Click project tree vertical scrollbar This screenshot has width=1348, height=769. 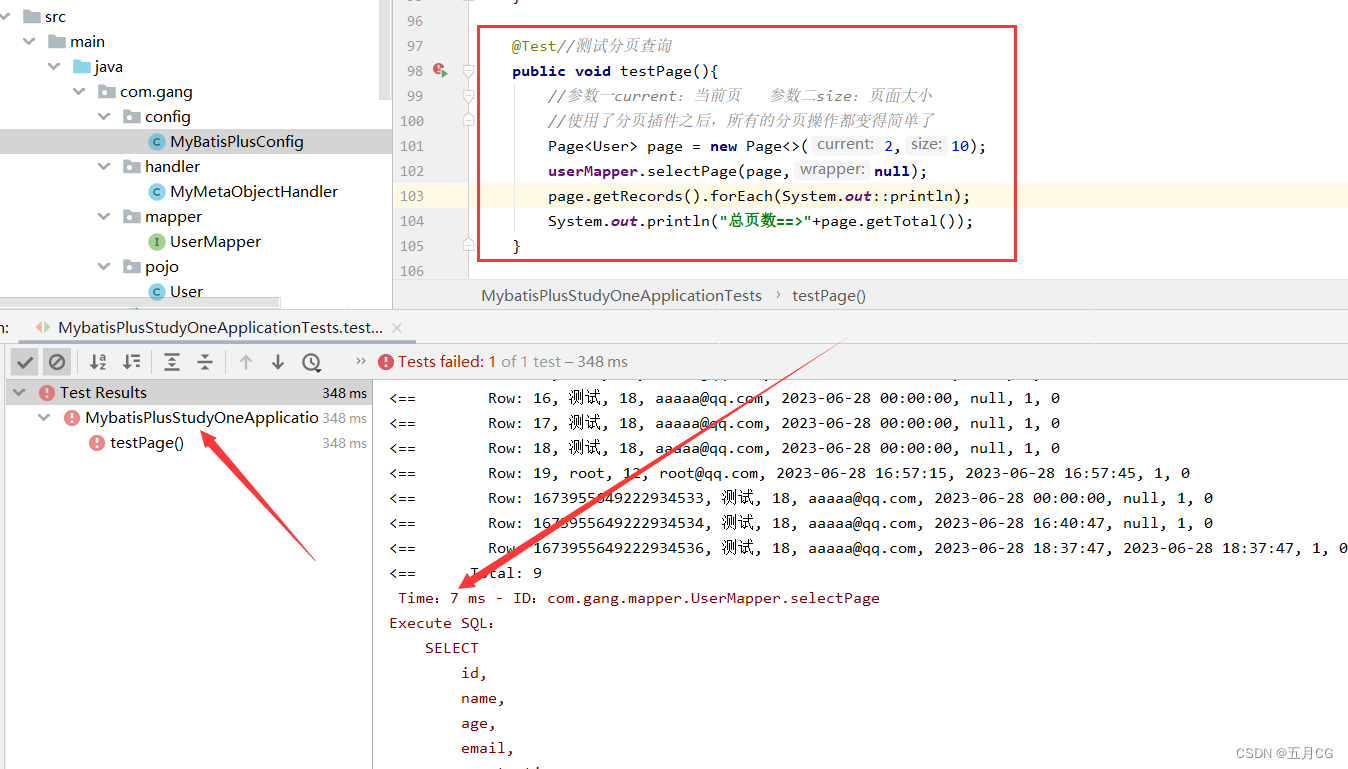(x=385, y=50)
